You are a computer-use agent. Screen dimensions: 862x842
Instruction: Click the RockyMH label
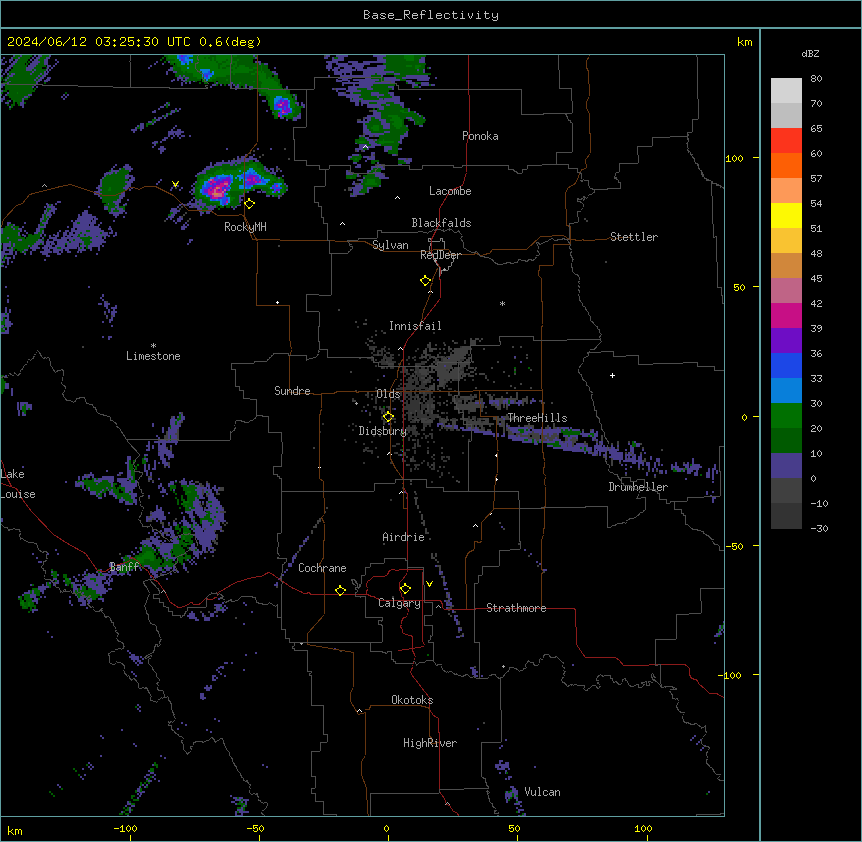click(x=245, y=227)
